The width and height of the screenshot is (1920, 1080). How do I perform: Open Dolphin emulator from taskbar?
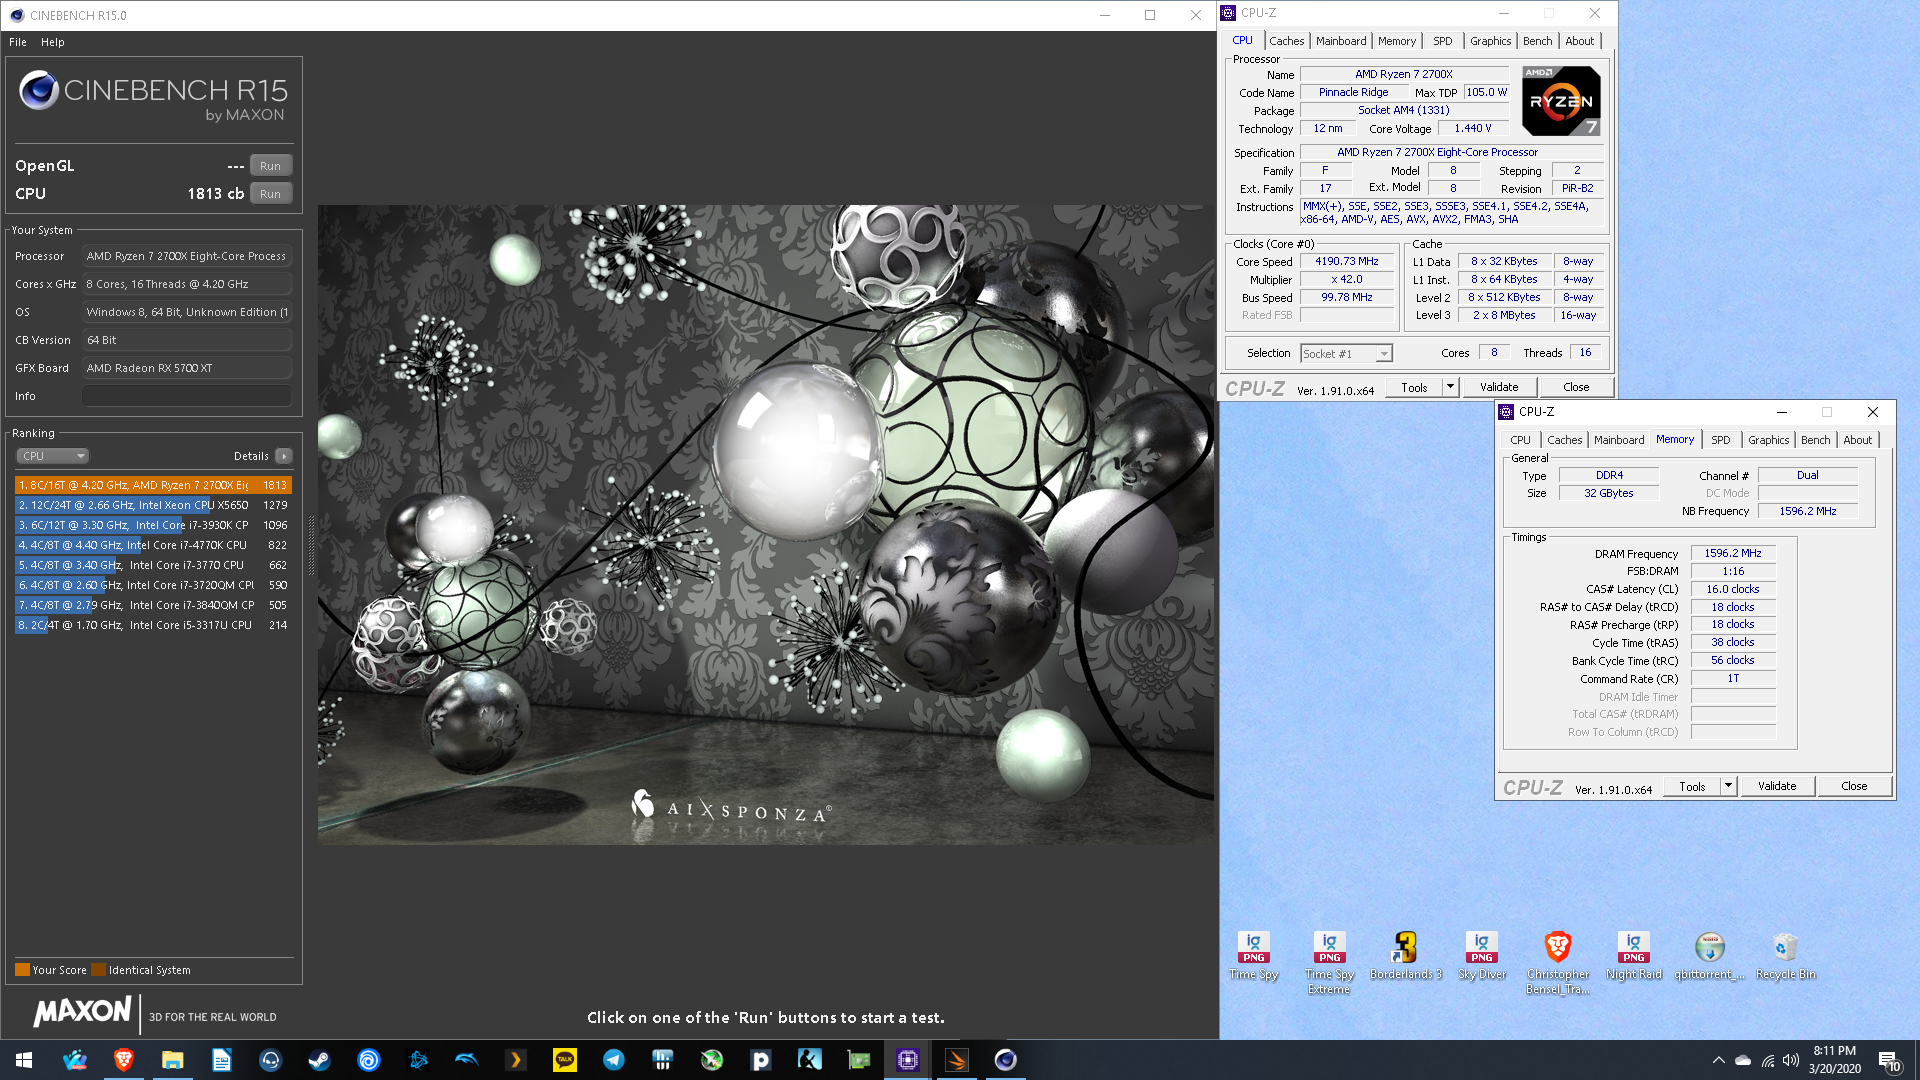click(x=467, y=1060)
